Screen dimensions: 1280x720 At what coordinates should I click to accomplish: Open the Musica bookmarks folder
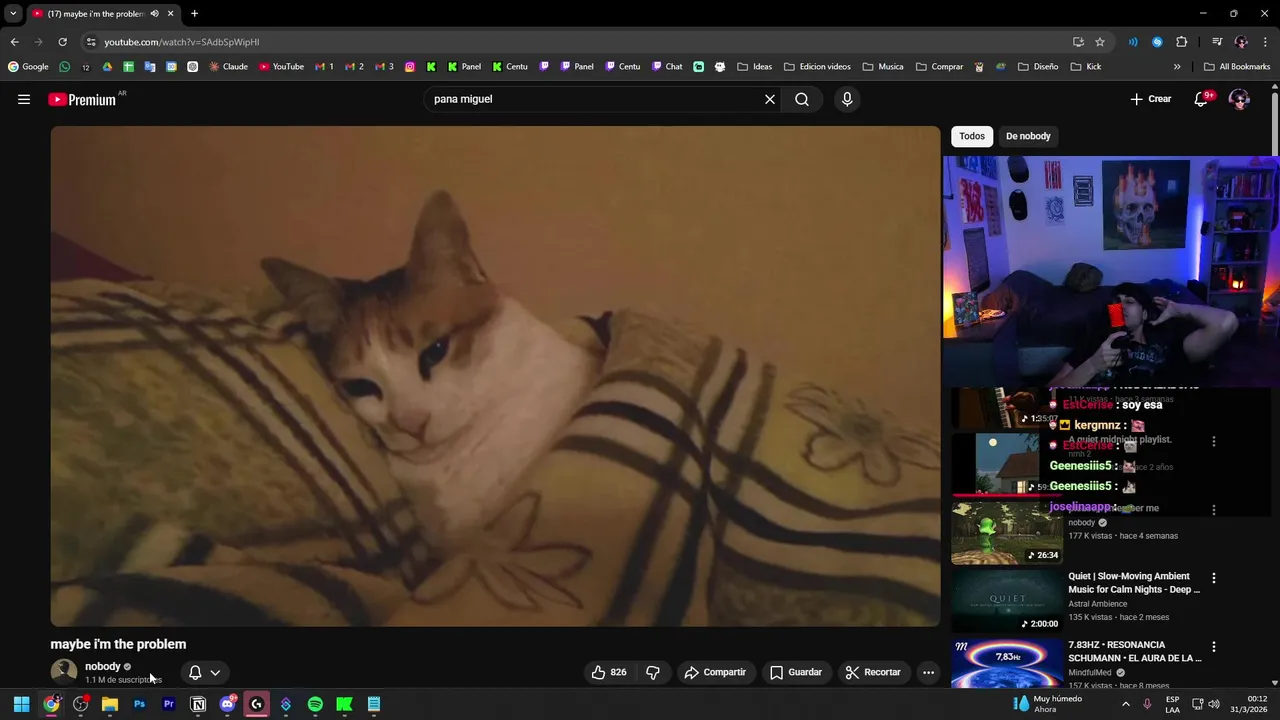pyautogui.click(x=883, y=67)
